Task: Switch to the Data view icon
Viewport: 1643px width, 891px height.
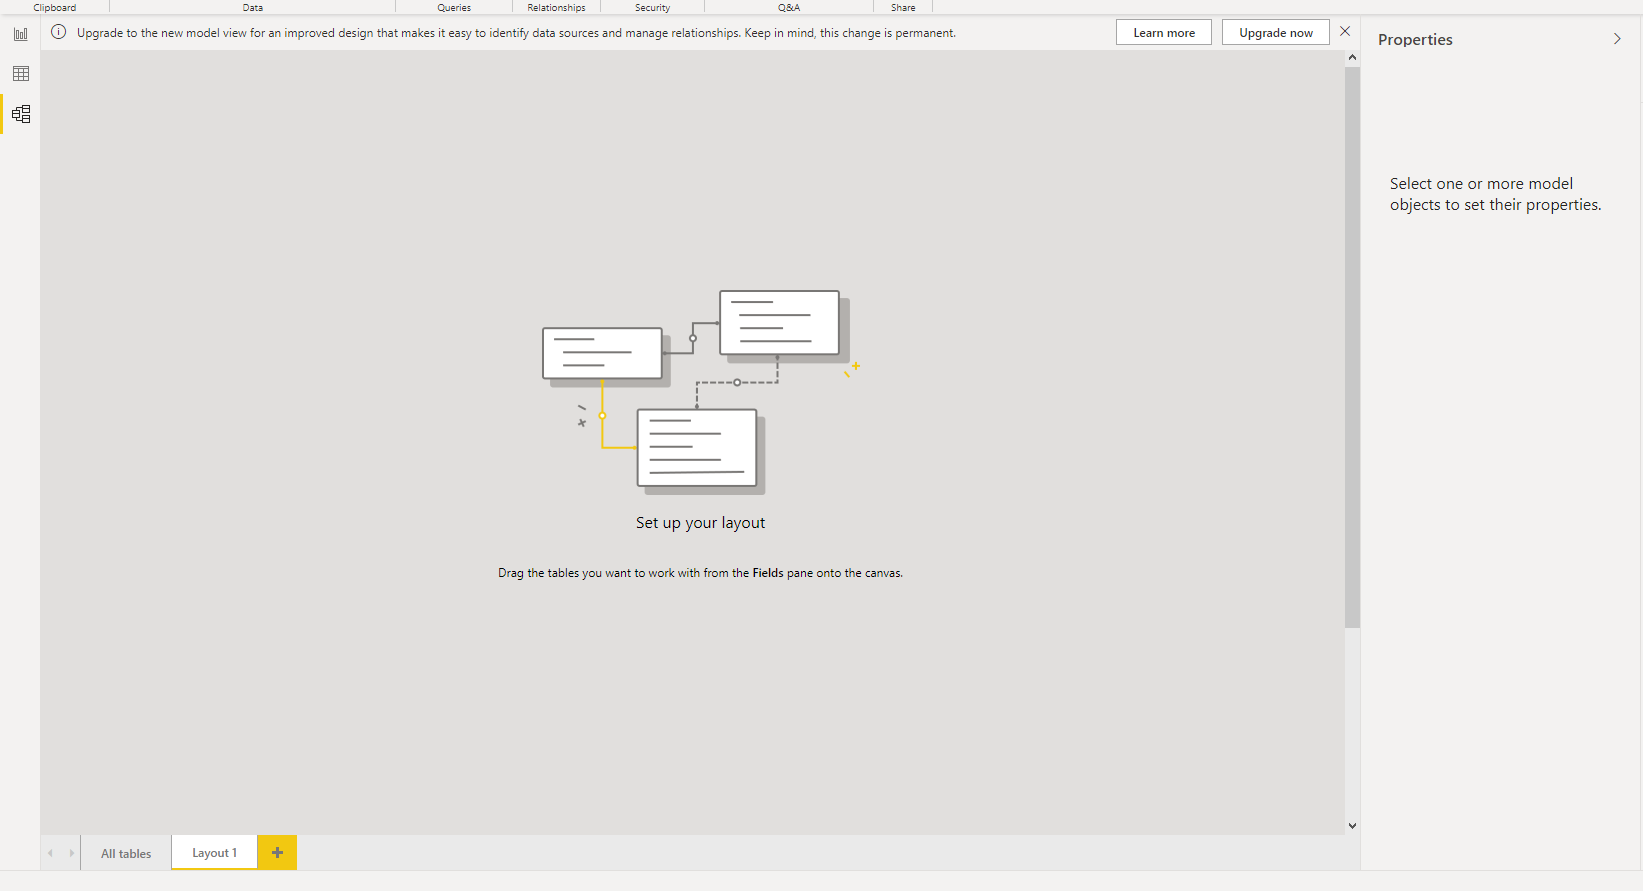Action: [x=21, y=74]
